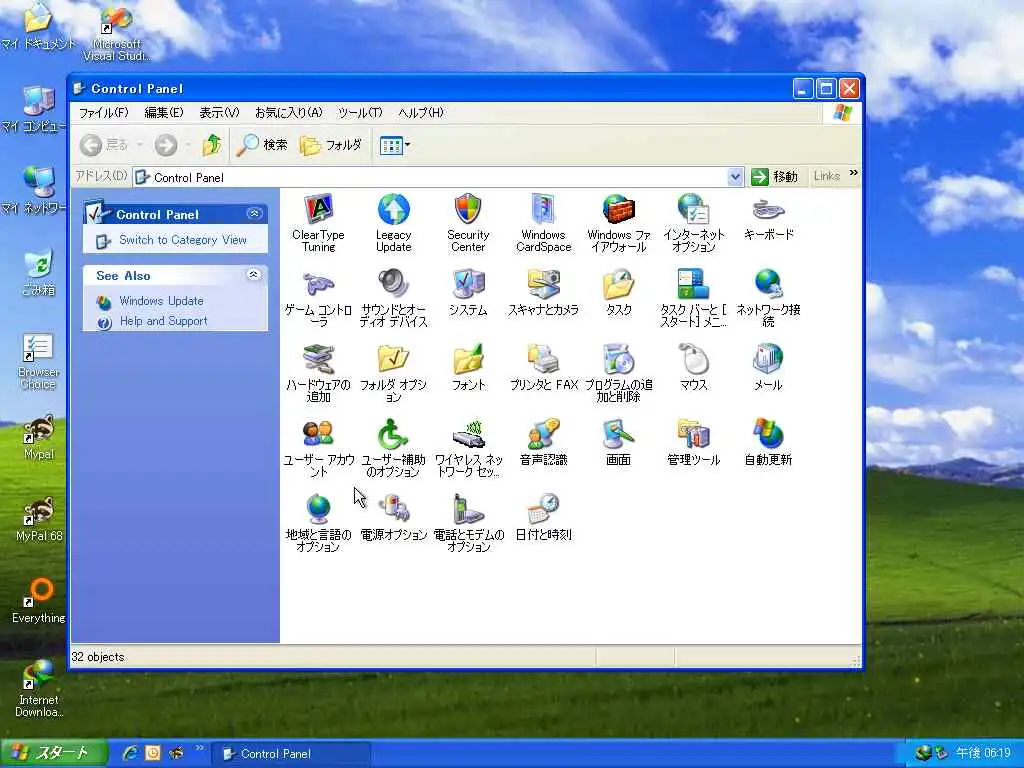1024x768 pixels.
Task: Open Printers and Faxes (プリンタと FAX)
Action: click(x=543, y=367)
